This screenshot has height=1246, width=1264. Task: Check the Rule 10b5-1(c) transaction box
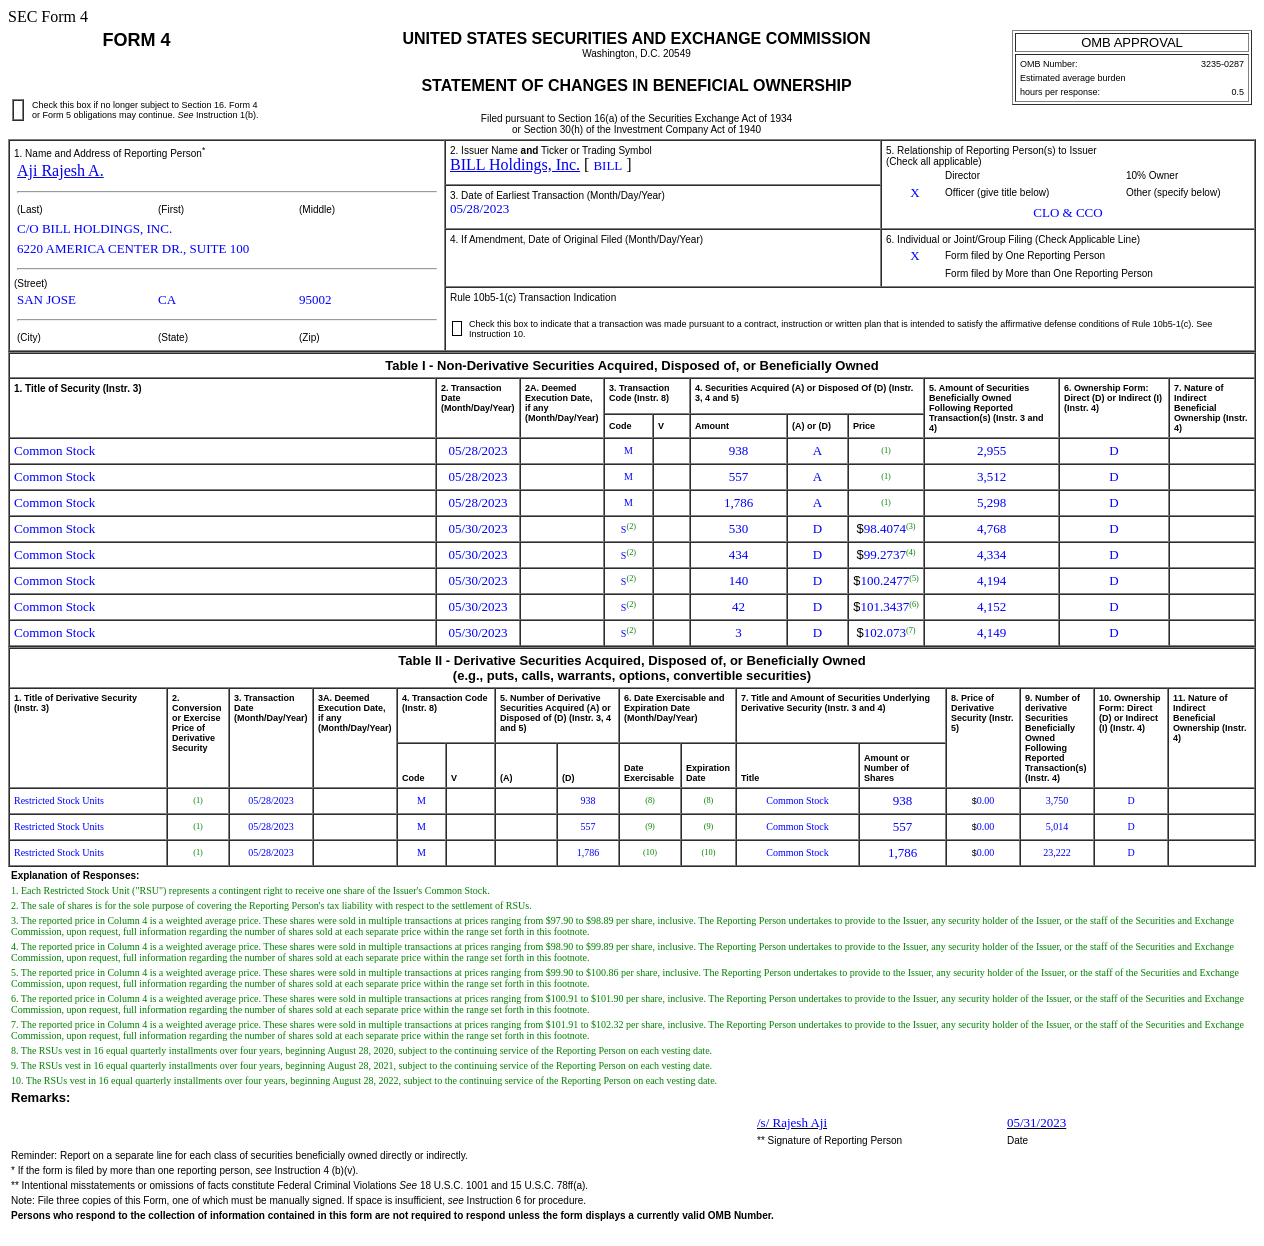click(x=456, y=328)
